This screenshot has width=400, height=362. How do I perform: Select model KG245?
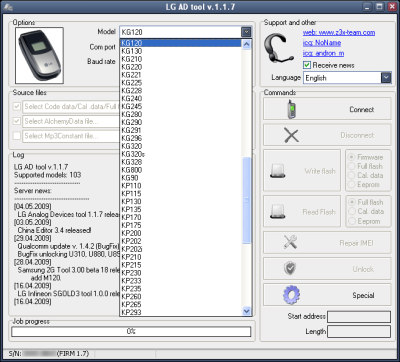coord(180,106)
